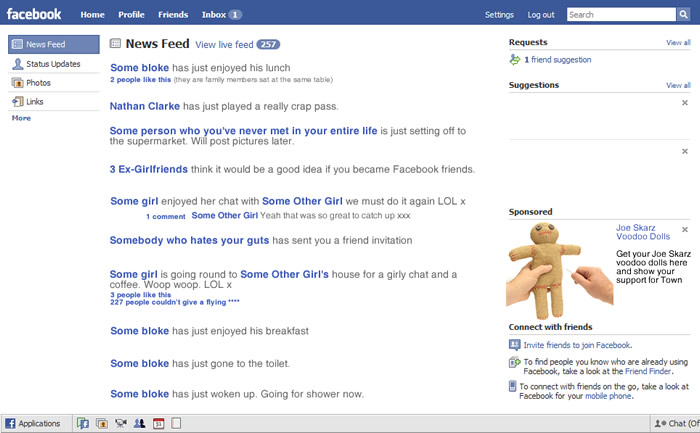Click the search magnifier button
The width and height of the screenshot is (700, 433).
pos(683,14)
